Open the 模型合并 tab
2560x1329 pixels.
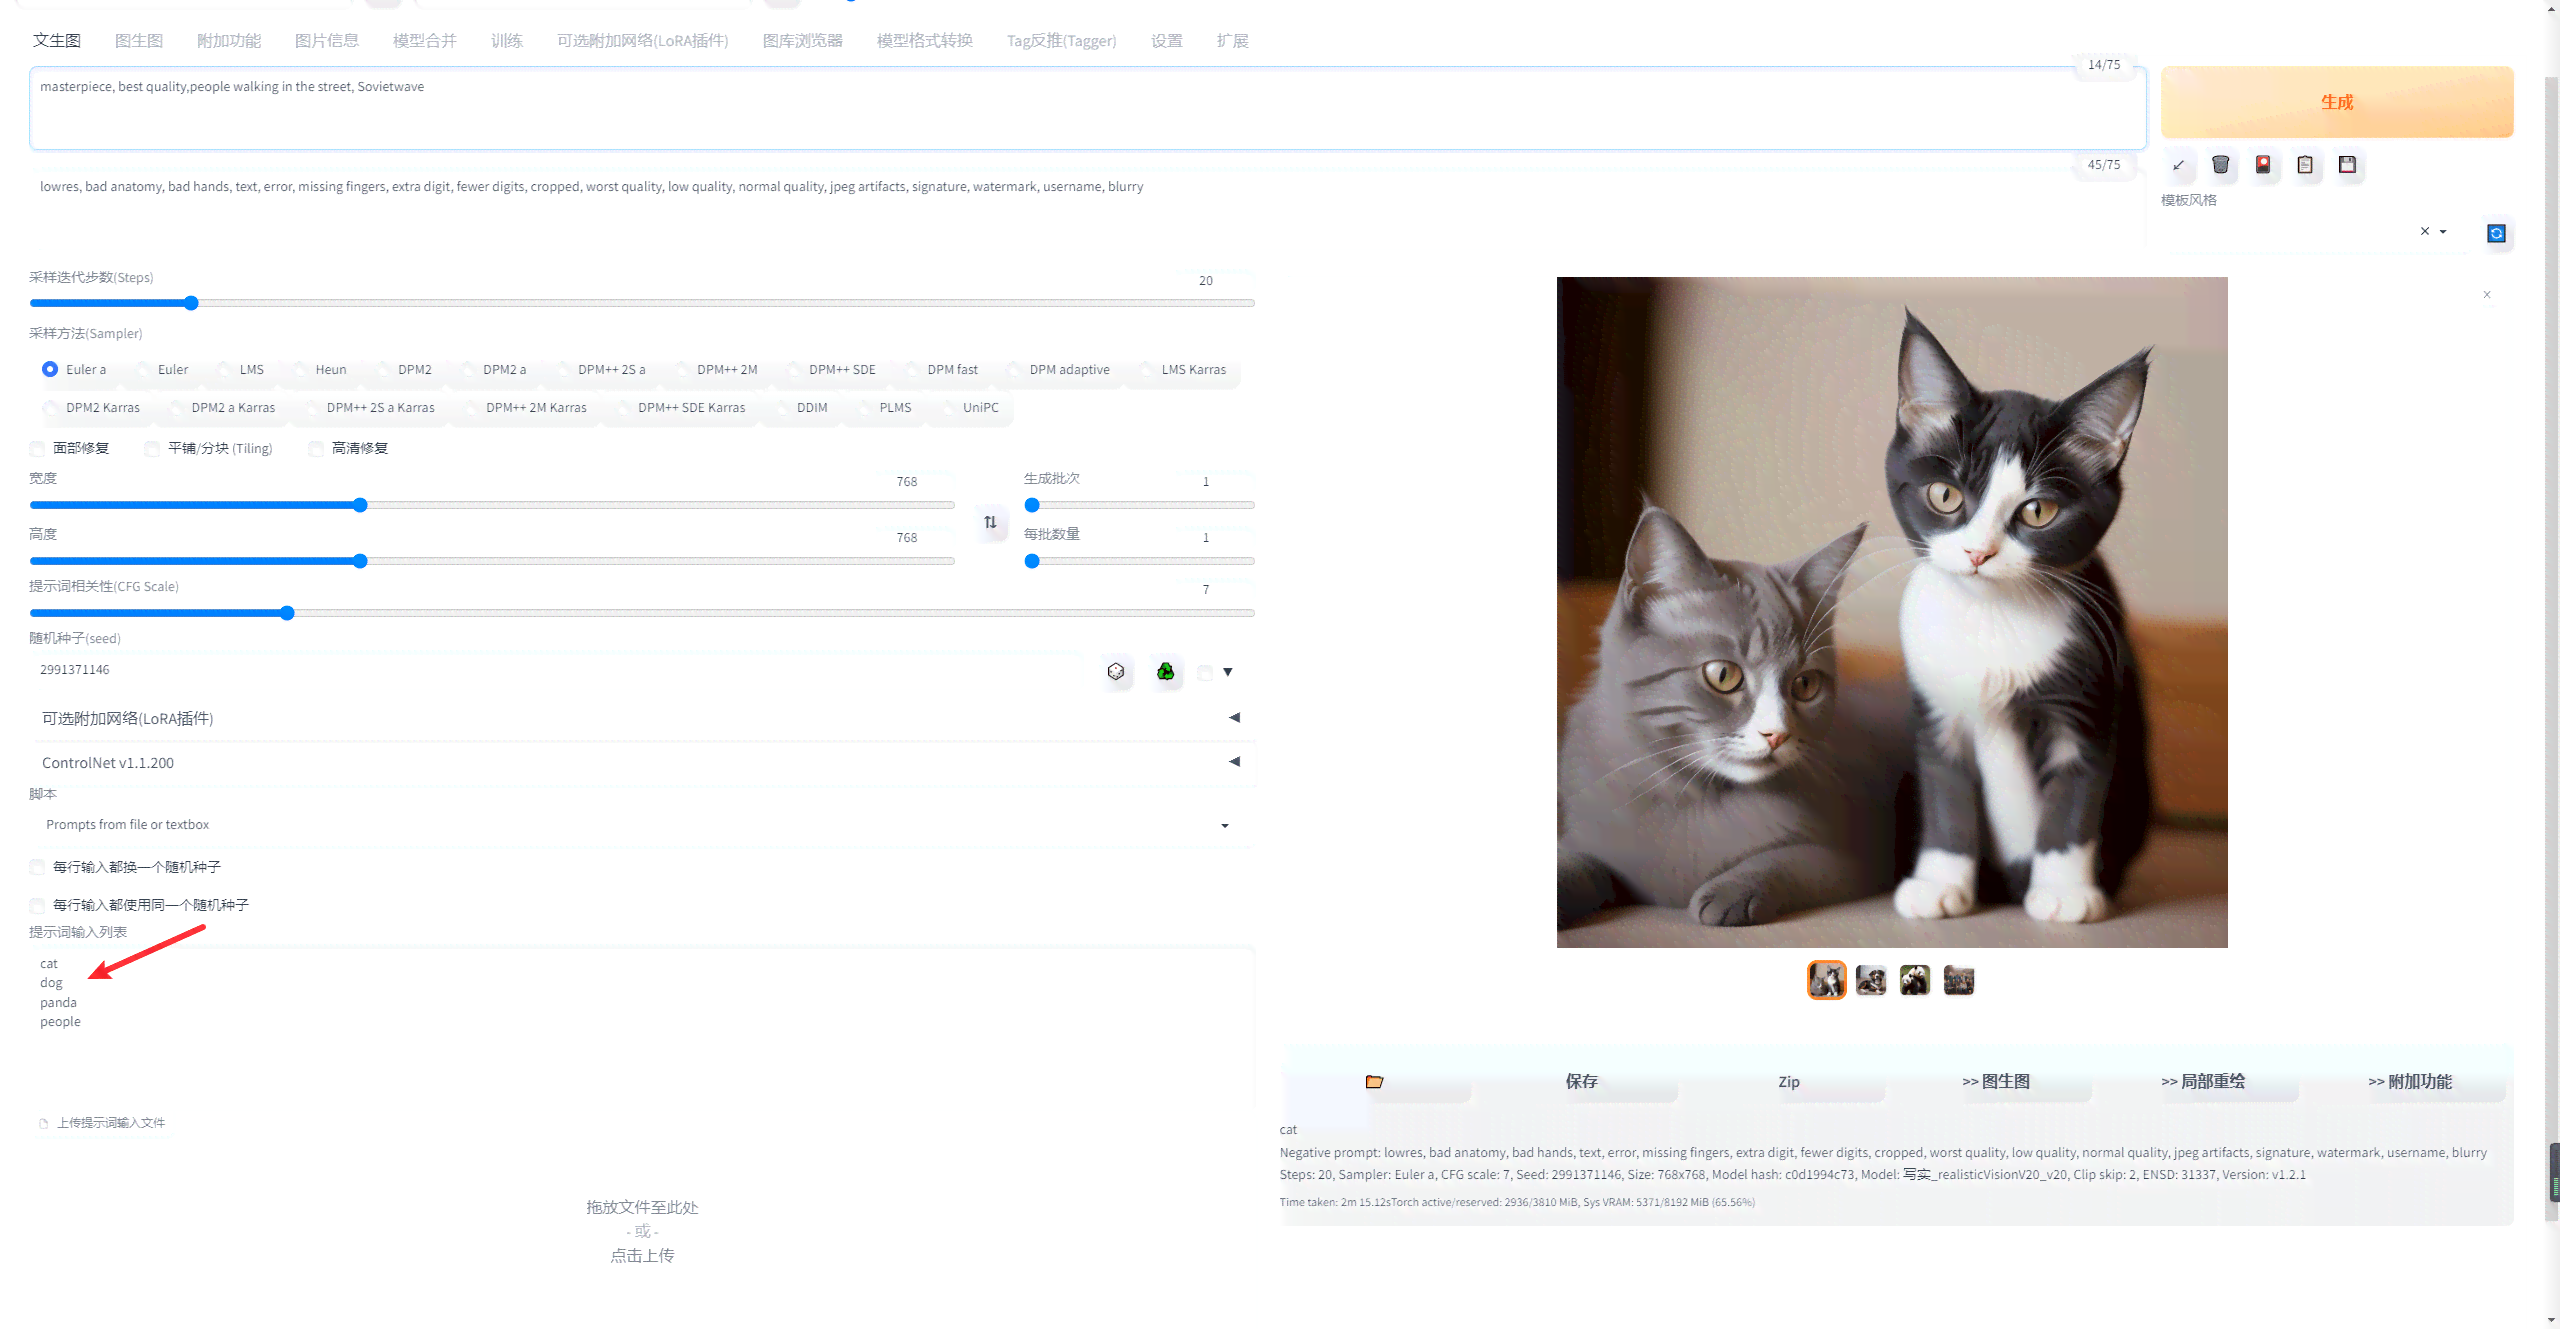(x=425, y=41)
